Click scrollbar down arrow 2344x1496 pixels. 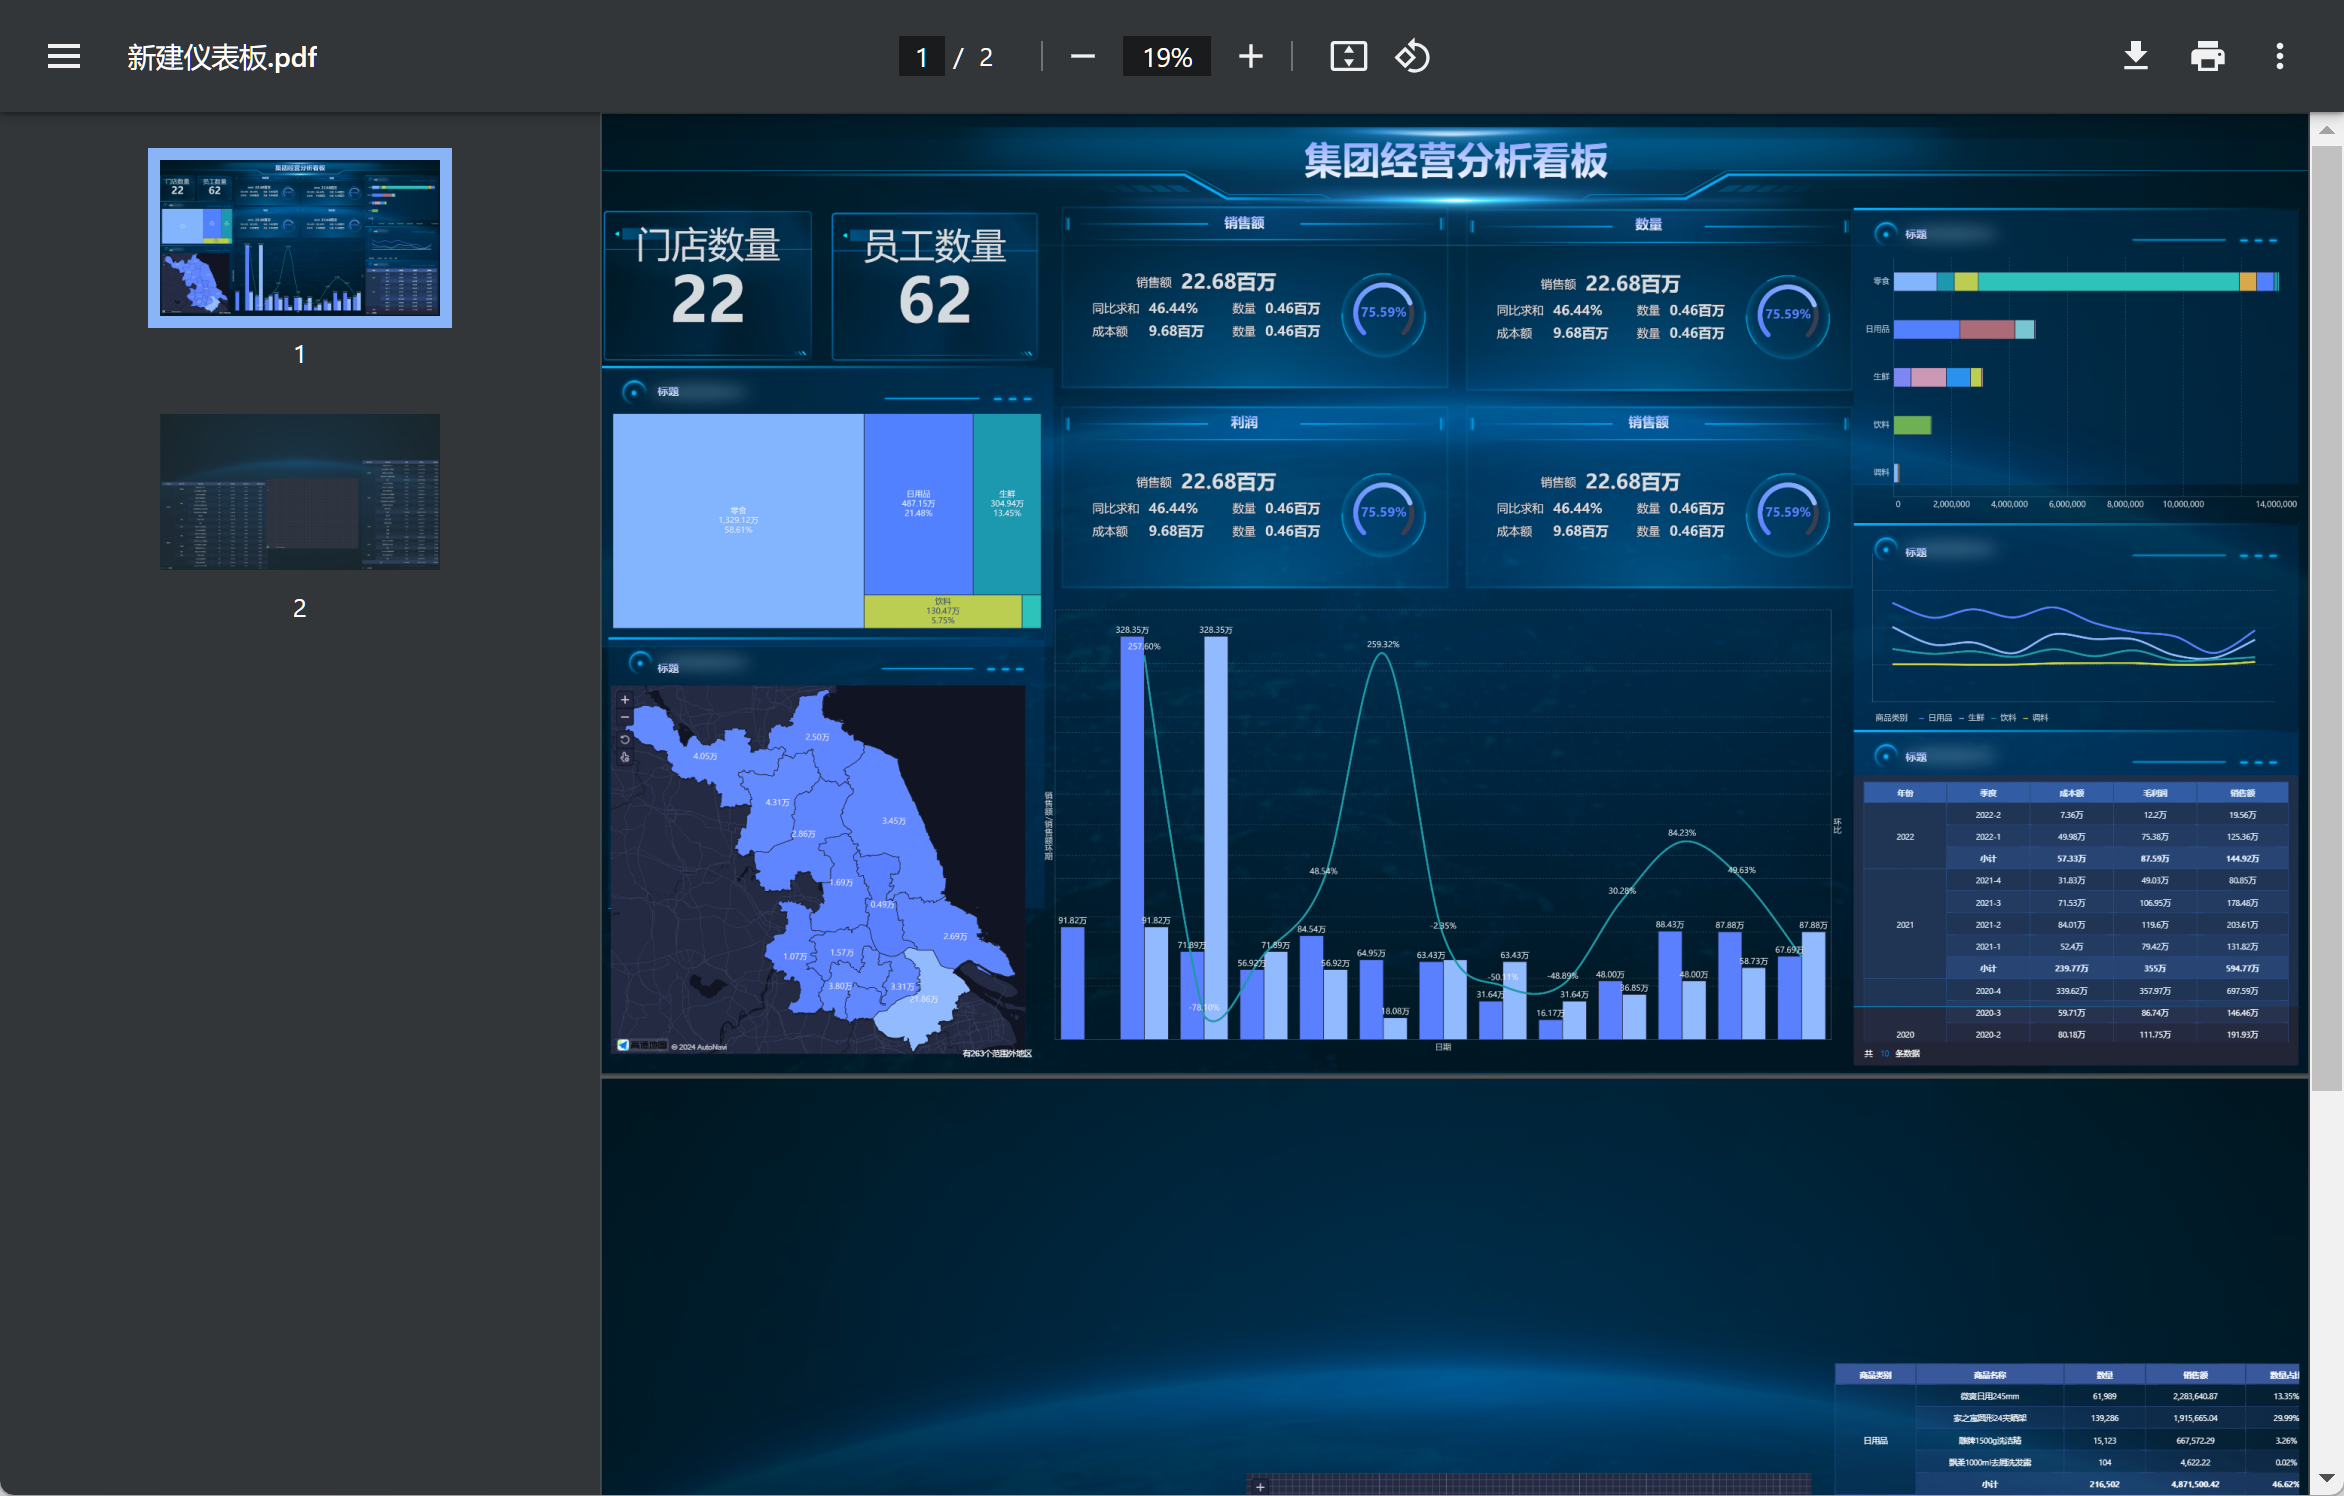(2326, 1478)
